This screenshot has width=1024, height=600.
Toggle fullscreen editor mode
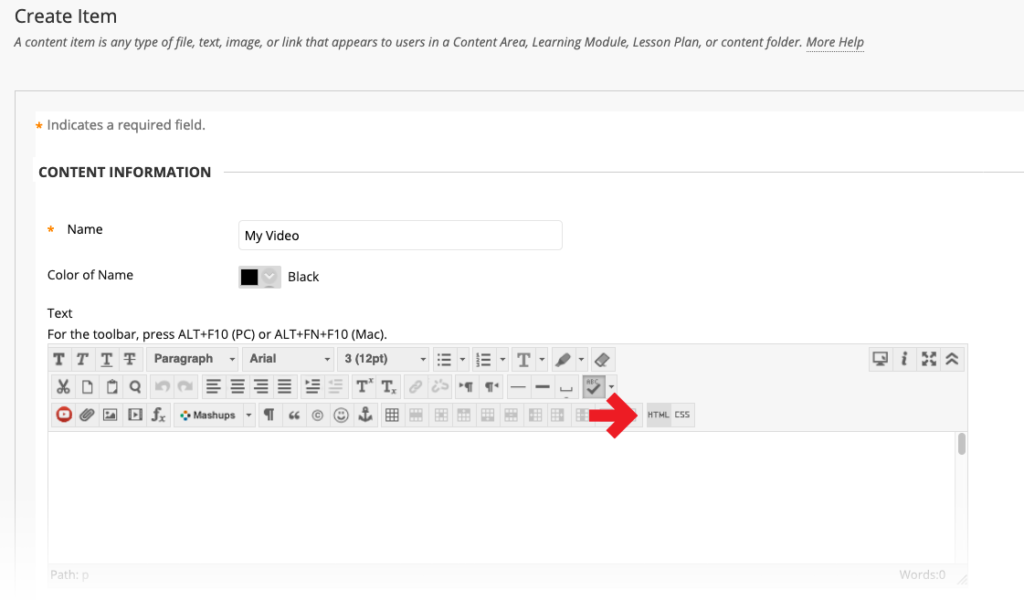929,359
